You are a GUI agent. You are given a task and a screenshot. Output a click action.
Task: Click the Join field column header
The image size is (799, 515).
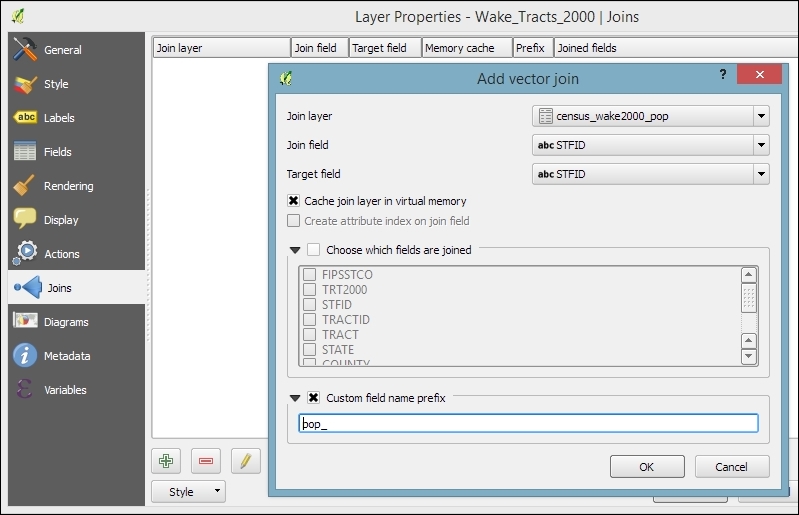(x=320, y=48)
